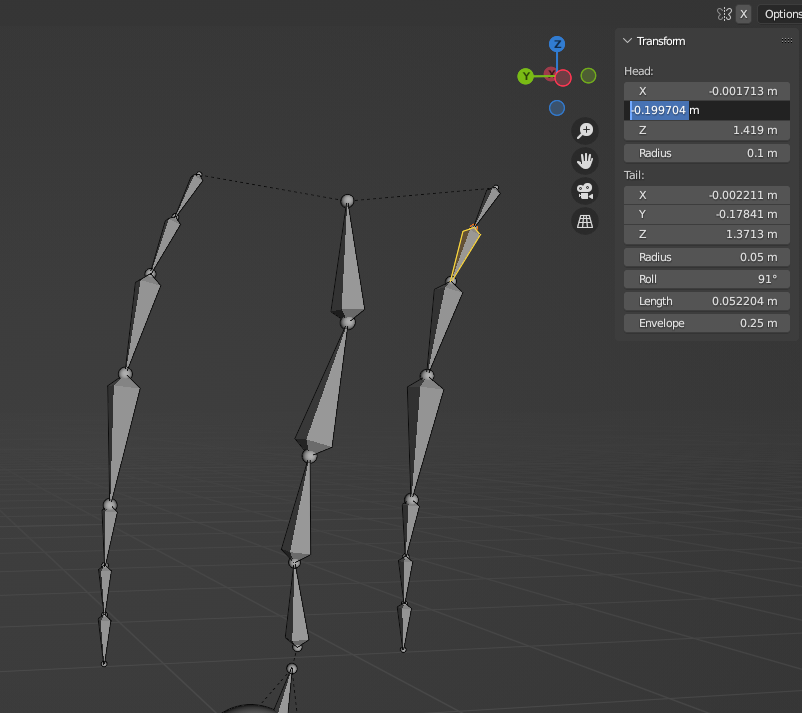Screen dimensions: 802x713
Task: Click the Head Radius field
Action: point(707,153)
